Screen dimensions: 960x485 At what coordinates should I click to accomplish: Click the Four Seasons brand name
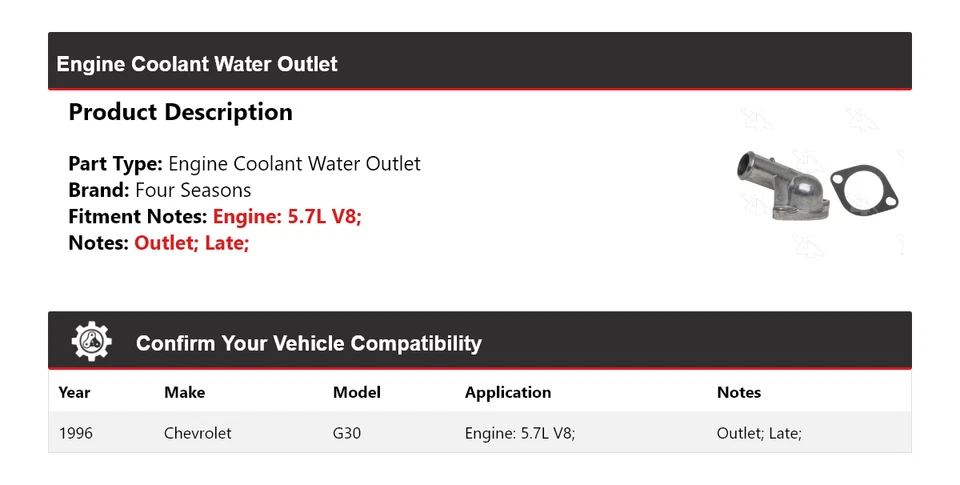pos(193,190)
